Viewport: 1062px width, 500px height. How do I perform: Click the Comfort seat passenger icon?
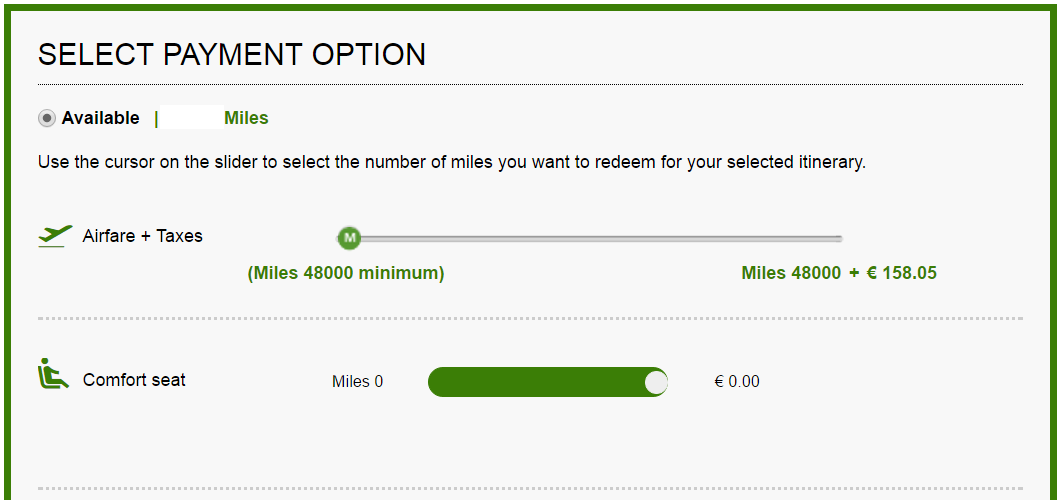click(x=54, y=373)
